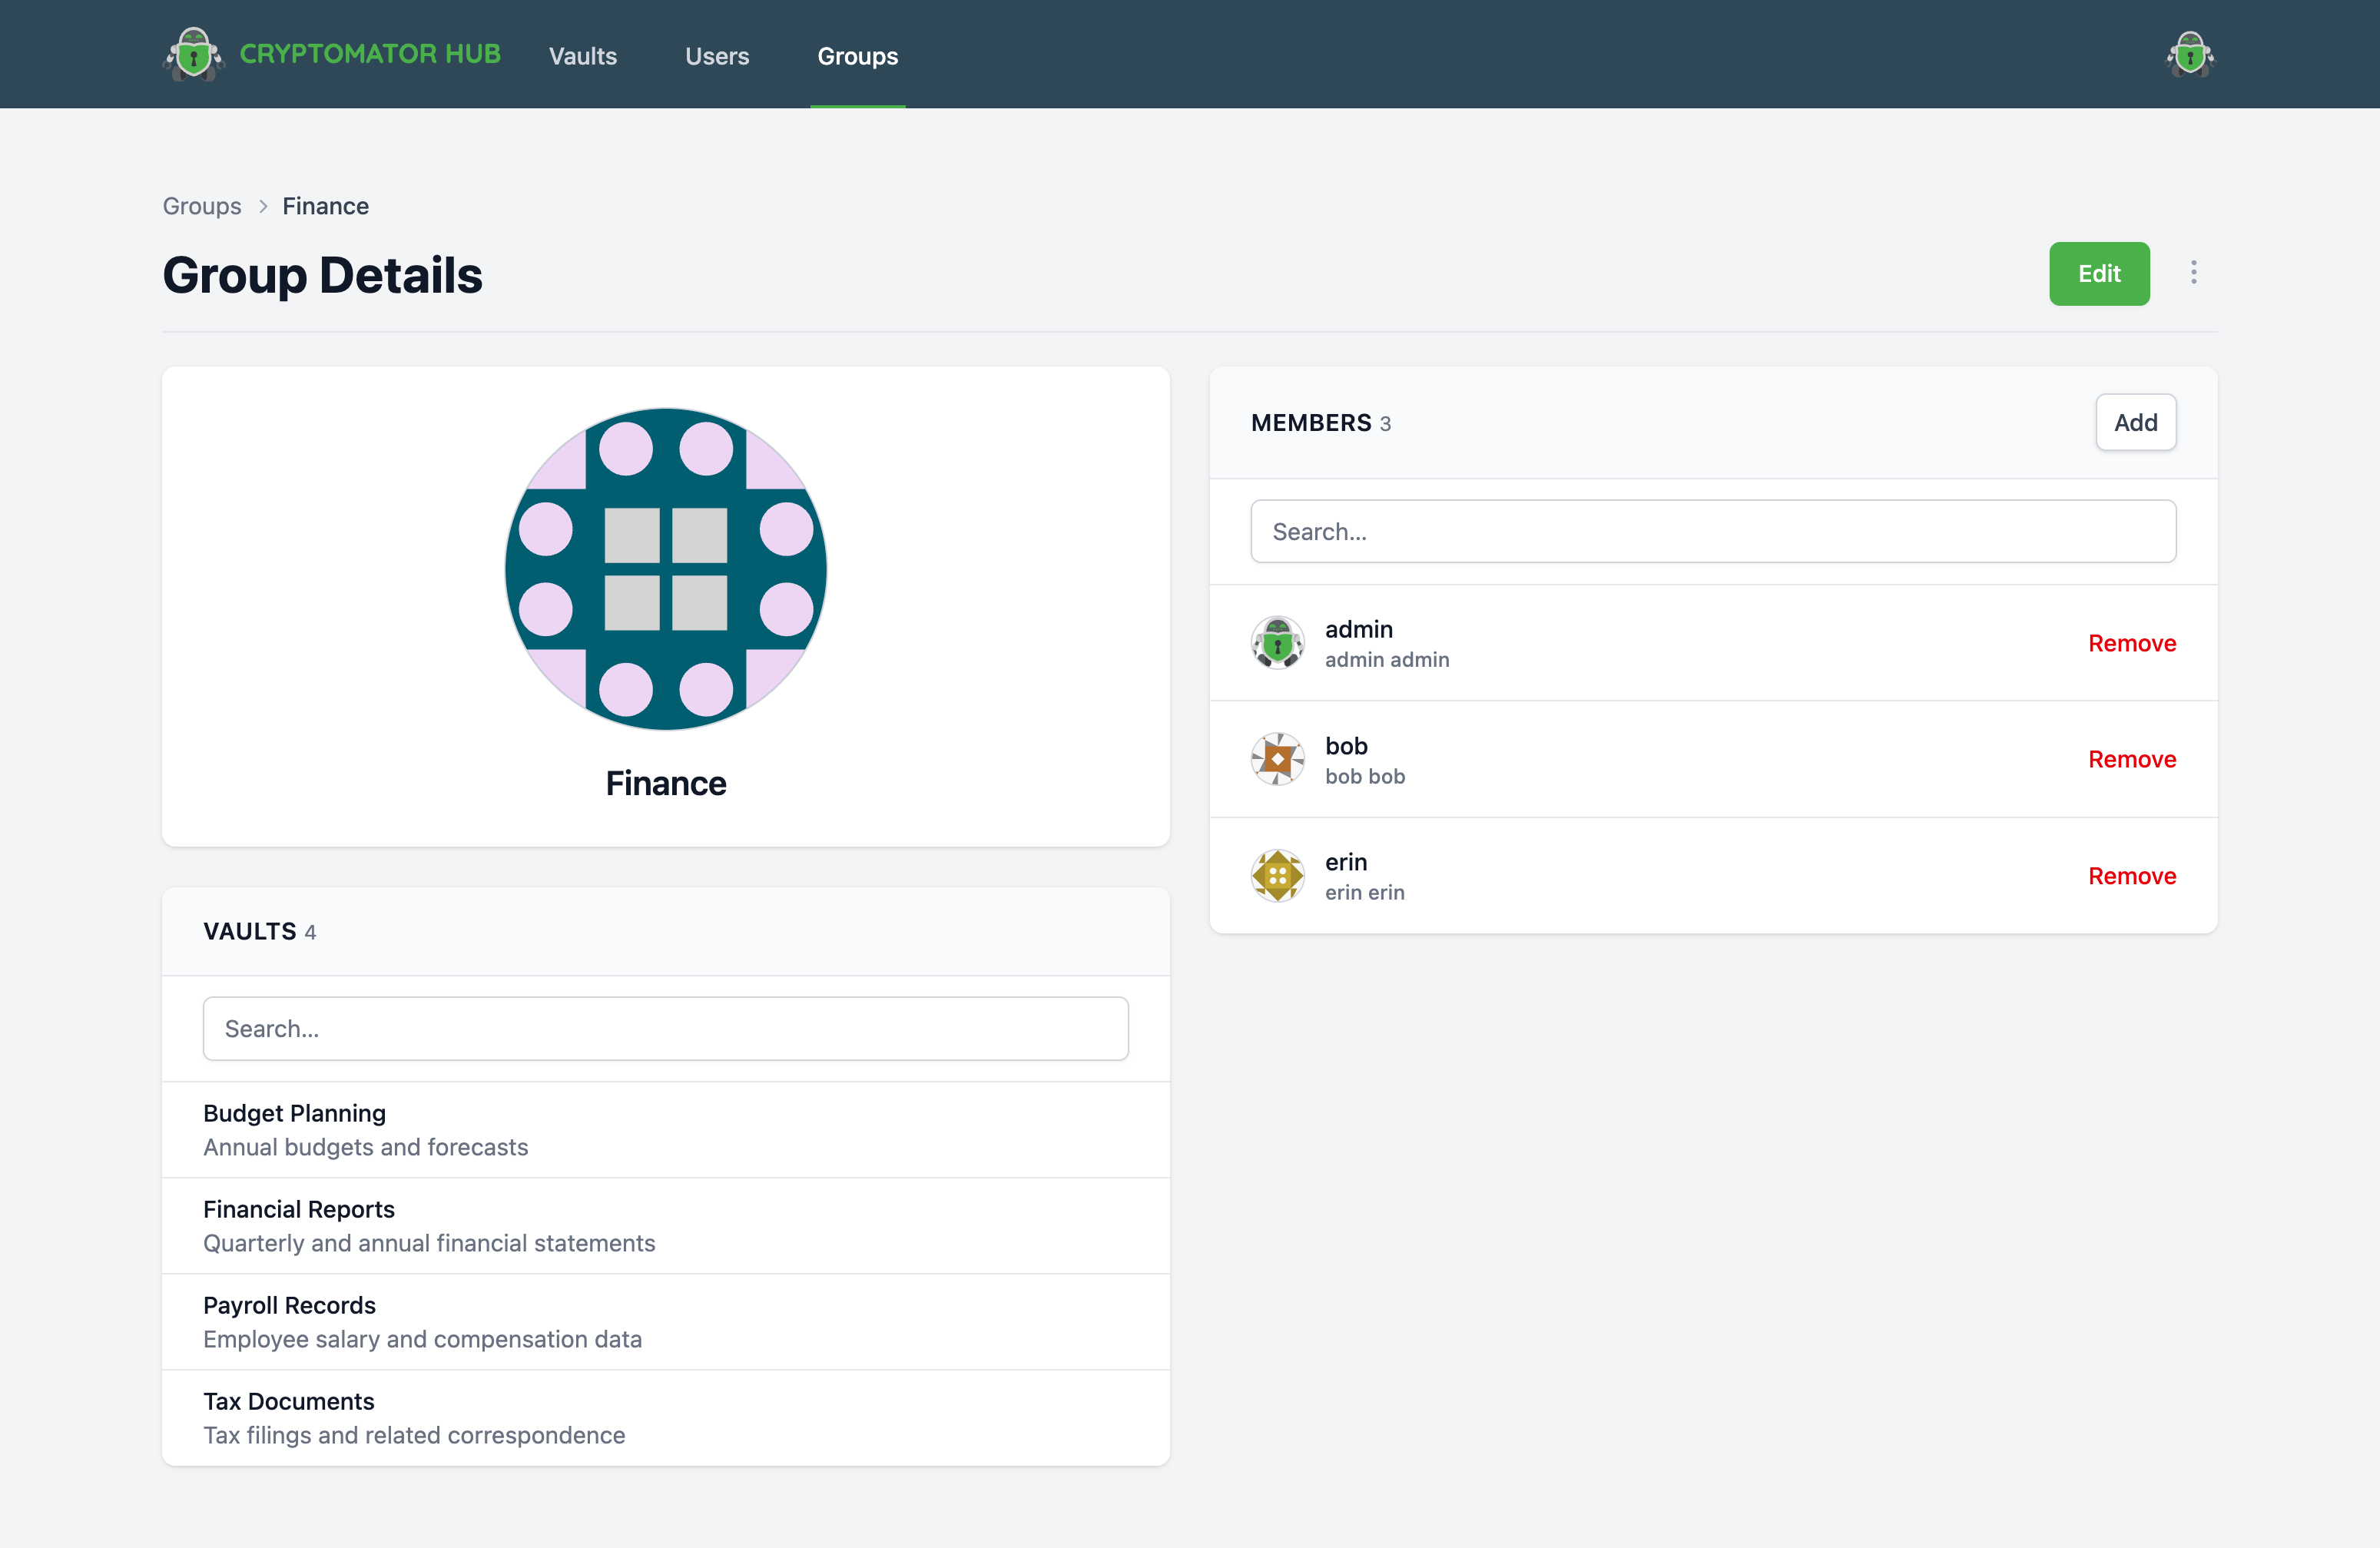Screen dimensions: 2380x1548
Task: Remove admin from the group
Action: [2131, 643]
